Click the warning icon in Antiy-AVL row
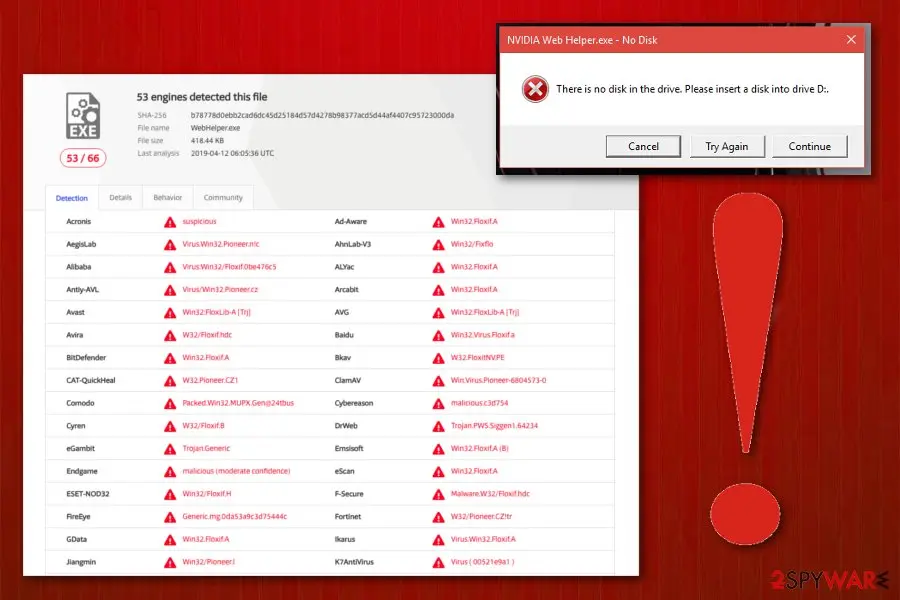This screenshot has width=900, height=600. click(x=170, y=291)
